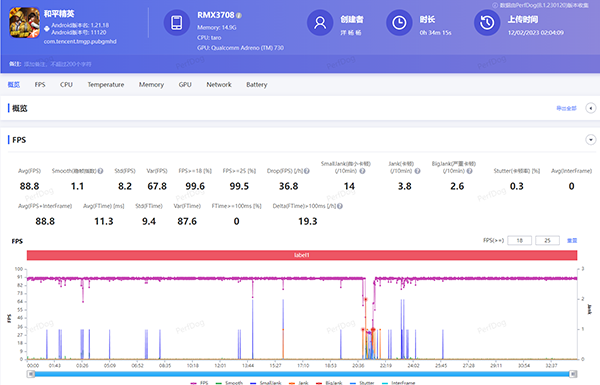This screenshot has width=600, height=385.
Task: Click the help icon next to Smooth
Action: [100, 171]
